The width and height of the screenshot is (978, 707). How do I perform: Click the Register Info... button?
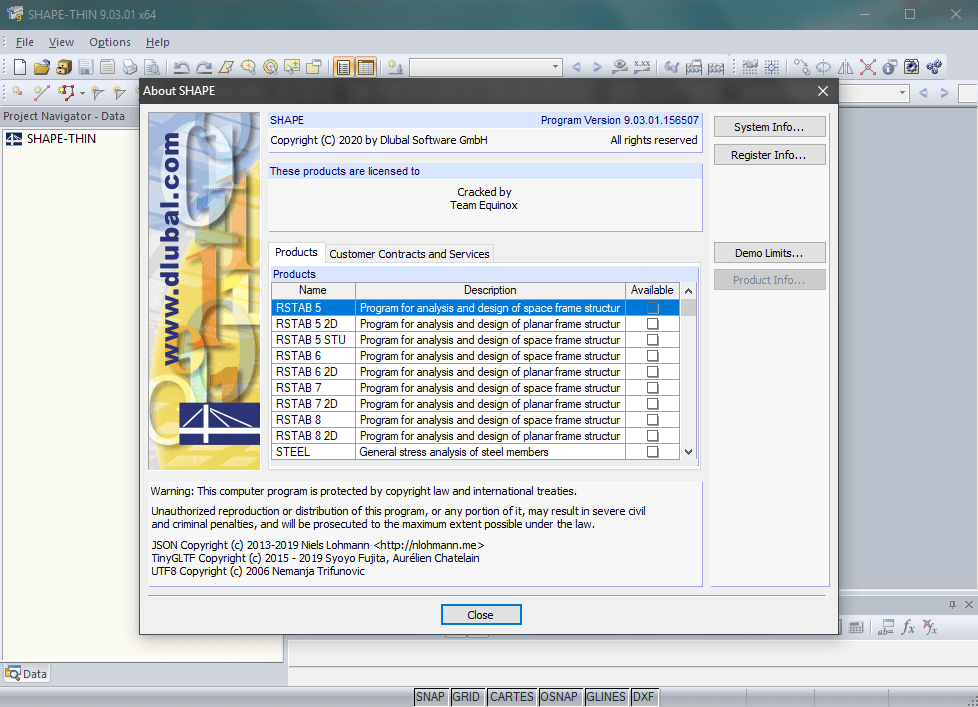pyautogui.click(x=769, y=155)
